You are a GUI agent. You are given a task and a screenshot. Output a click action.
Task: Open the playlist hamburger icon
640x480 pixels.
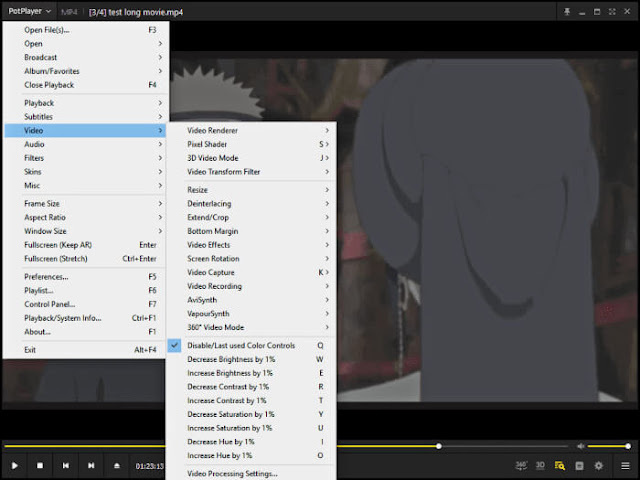point(625,465)
